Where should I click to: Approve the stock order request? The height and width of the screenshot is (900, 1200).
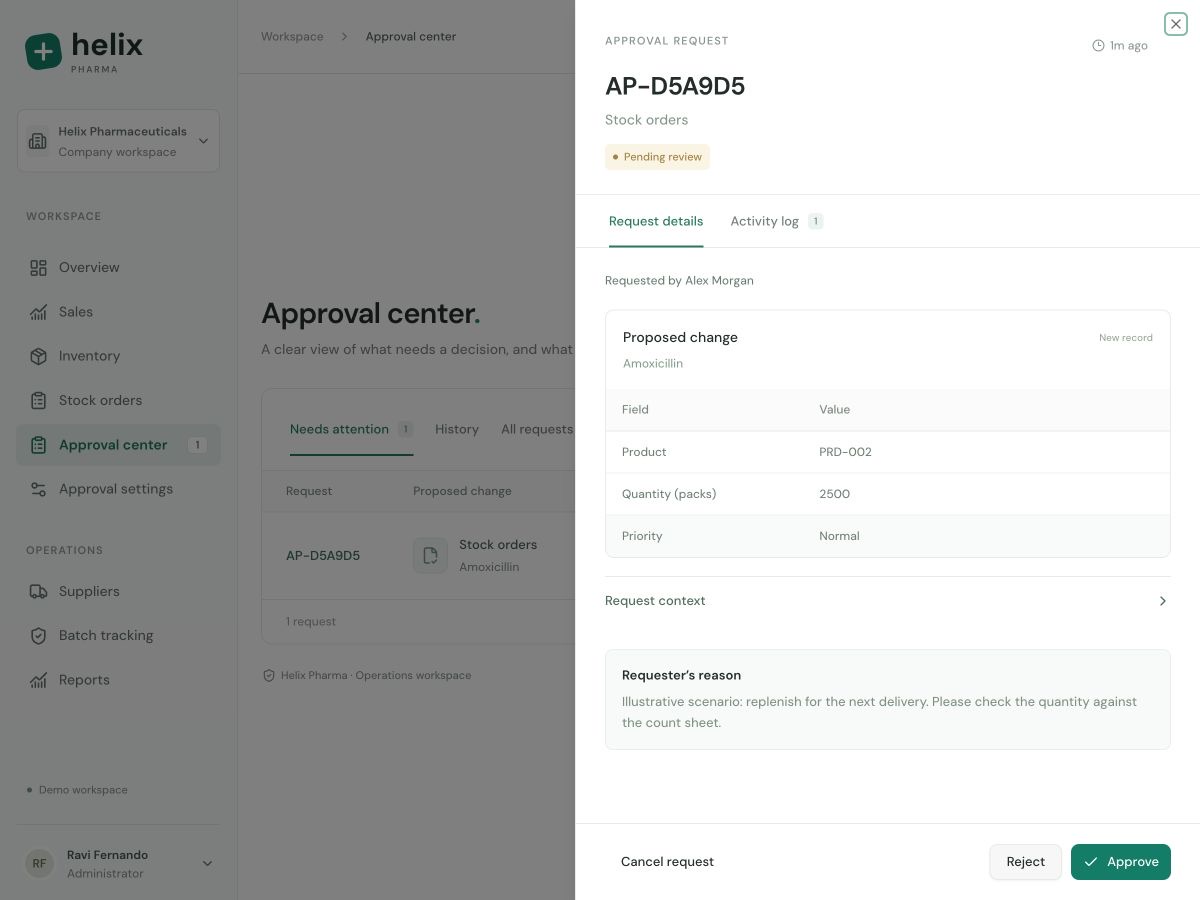[x=1121, y=862]
